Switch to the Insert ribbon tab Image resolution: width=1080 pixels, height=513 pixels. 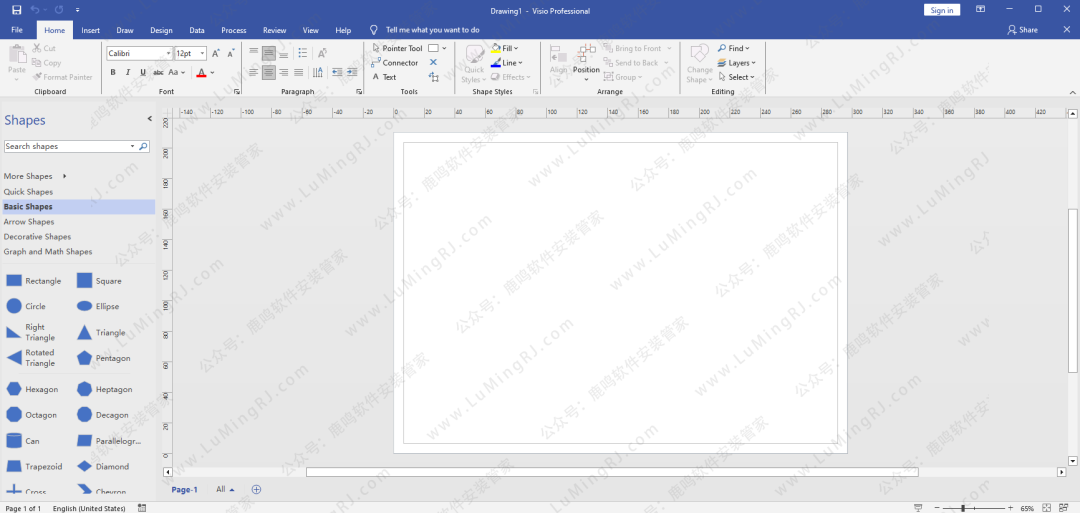90,30
